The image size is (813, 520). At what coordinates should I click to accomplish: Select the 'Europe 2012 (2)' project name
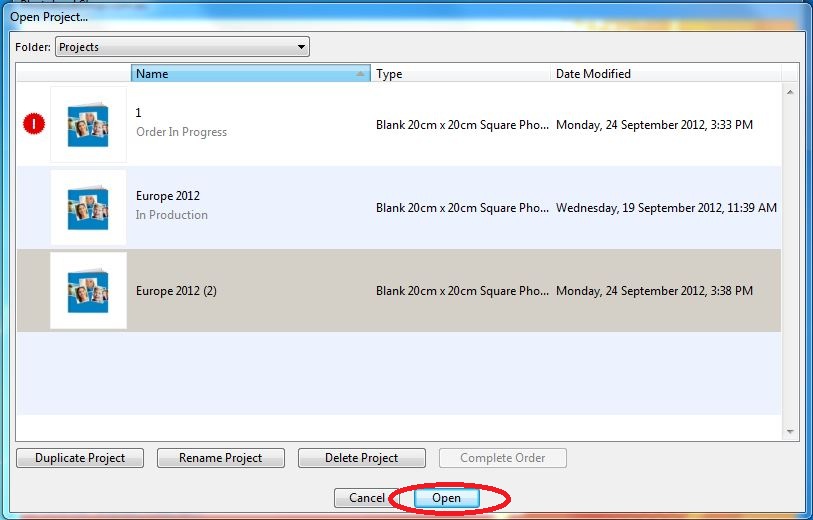176,291
